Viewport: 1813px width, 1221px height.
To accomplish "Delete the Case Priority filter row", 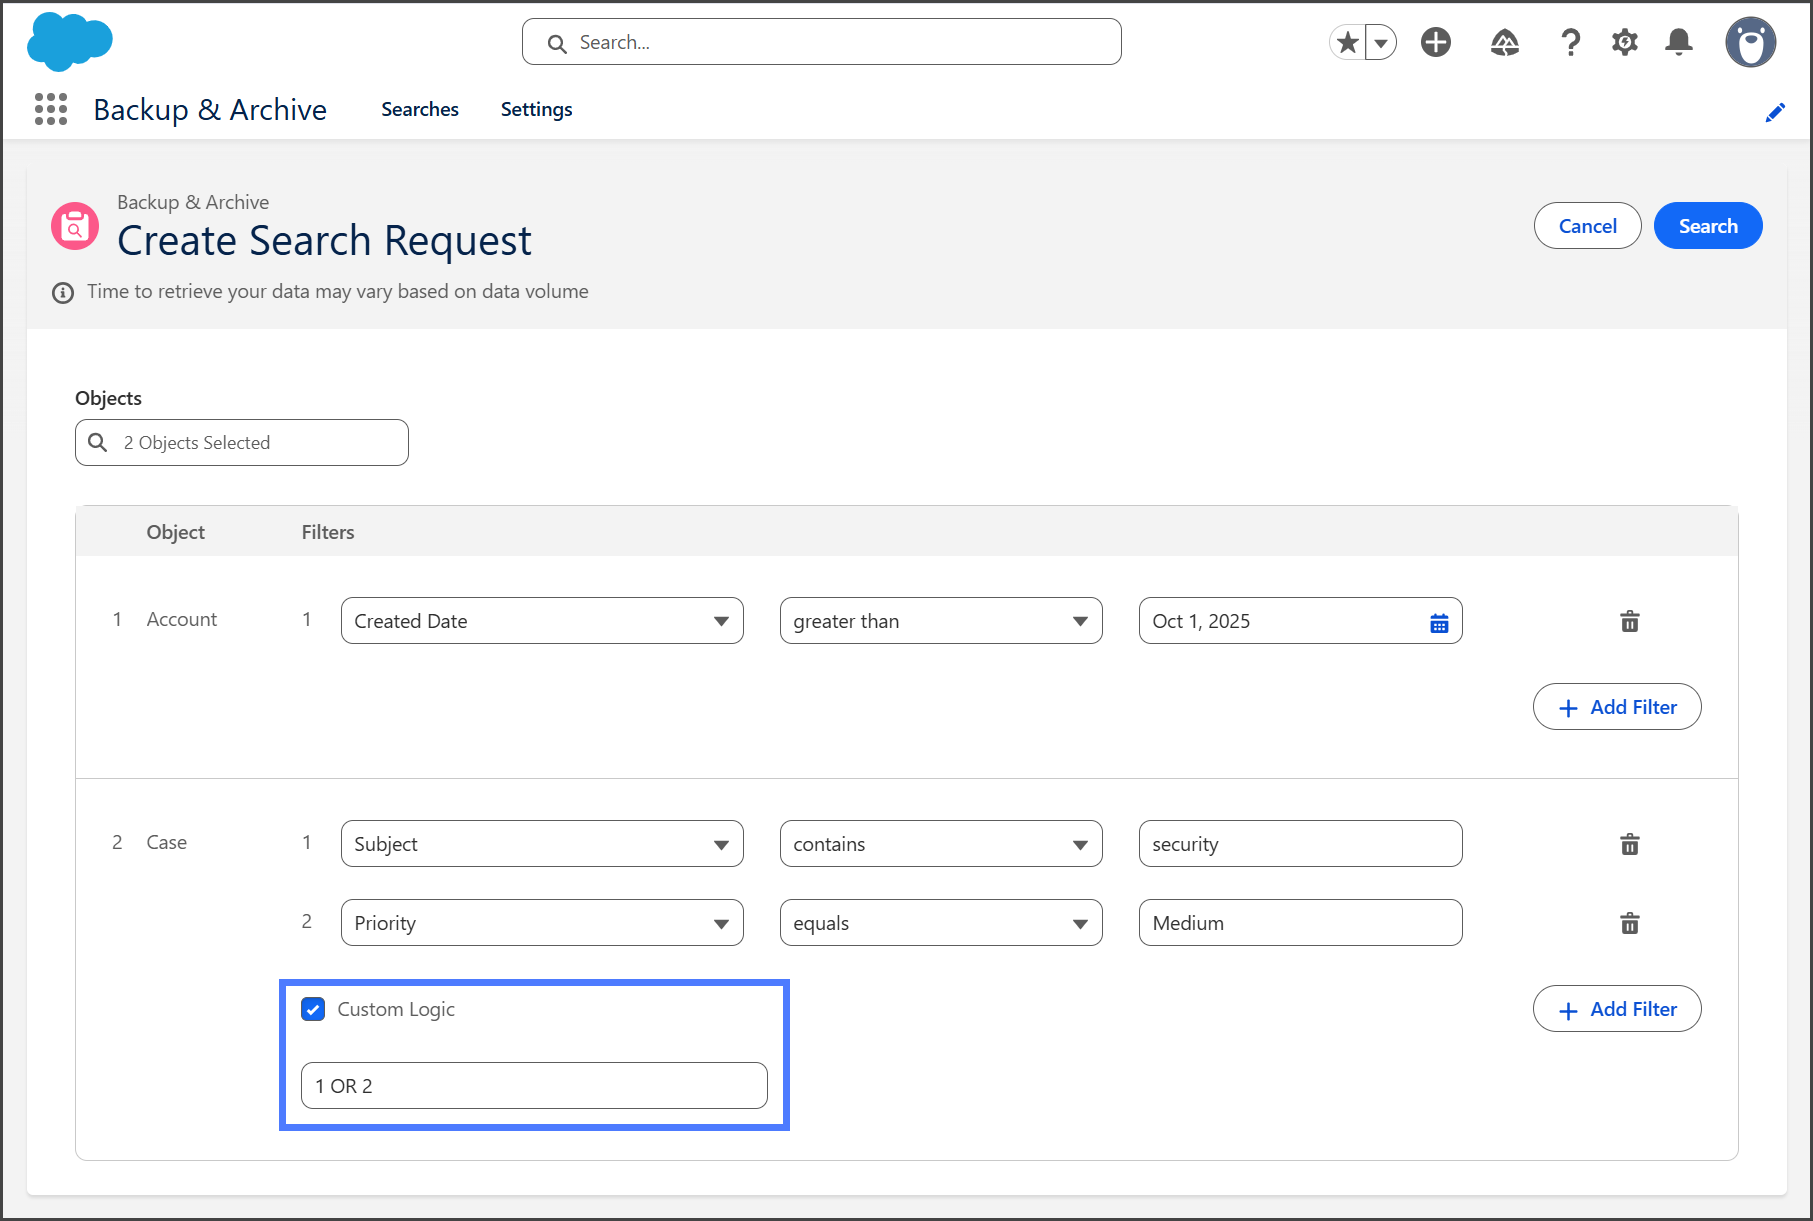I will pyautogui.click(x=1629, y=923).
